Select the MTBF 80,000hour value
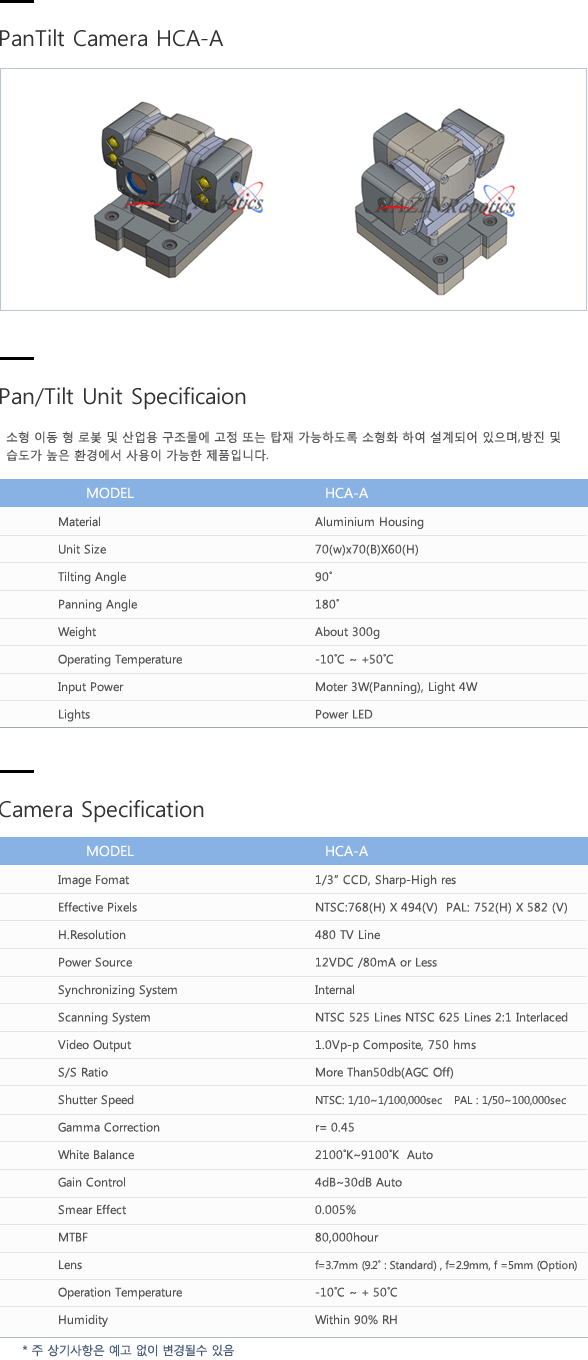The width and height of the screenshot is (588, 1360). [x=346, y=1237]
